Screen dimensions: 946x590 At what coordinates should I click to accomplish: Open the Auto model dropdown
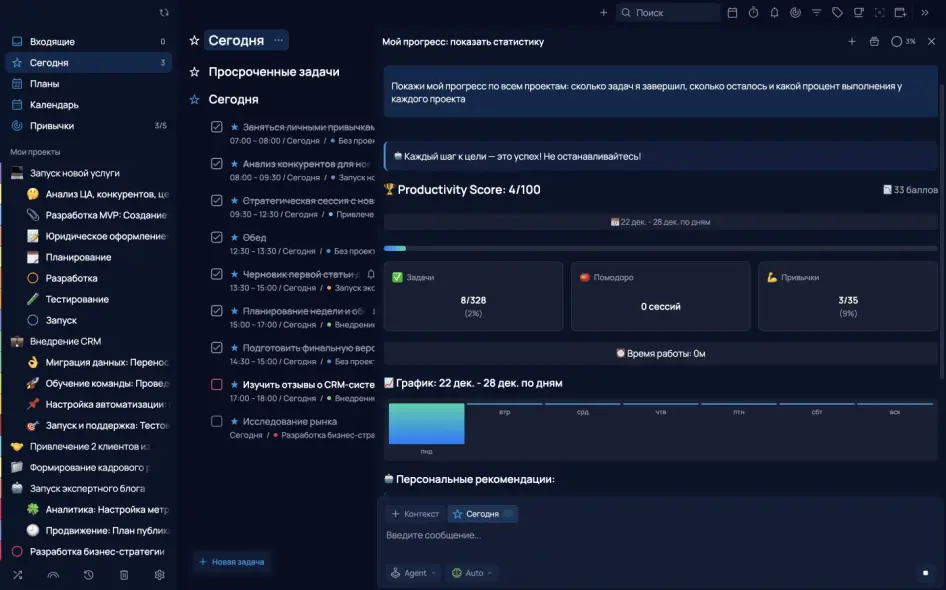[472, 573]
